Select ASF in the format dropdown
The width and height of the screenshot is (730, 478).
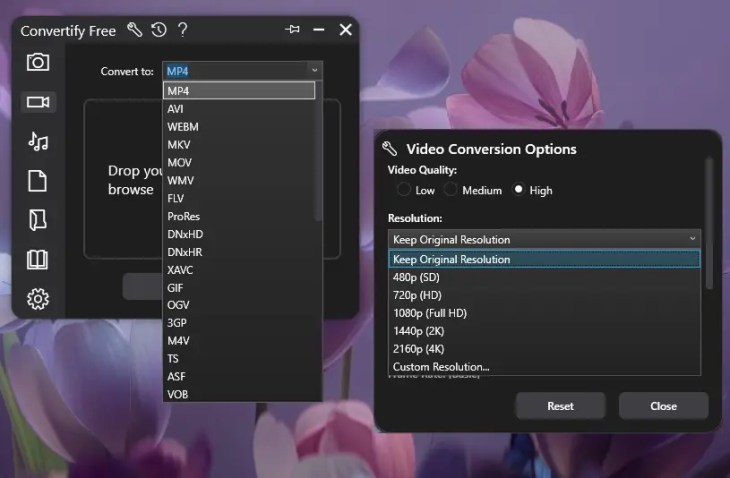[x=239, y=376]
